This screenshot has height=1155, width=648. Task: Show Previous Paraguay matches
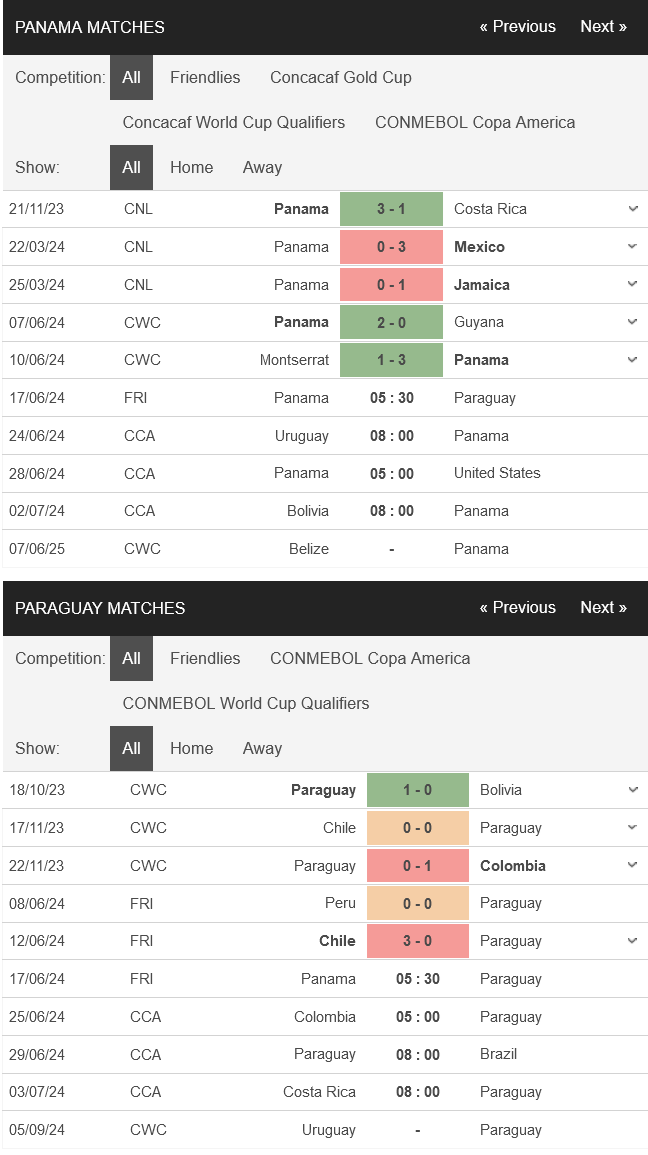coord(517,608)
